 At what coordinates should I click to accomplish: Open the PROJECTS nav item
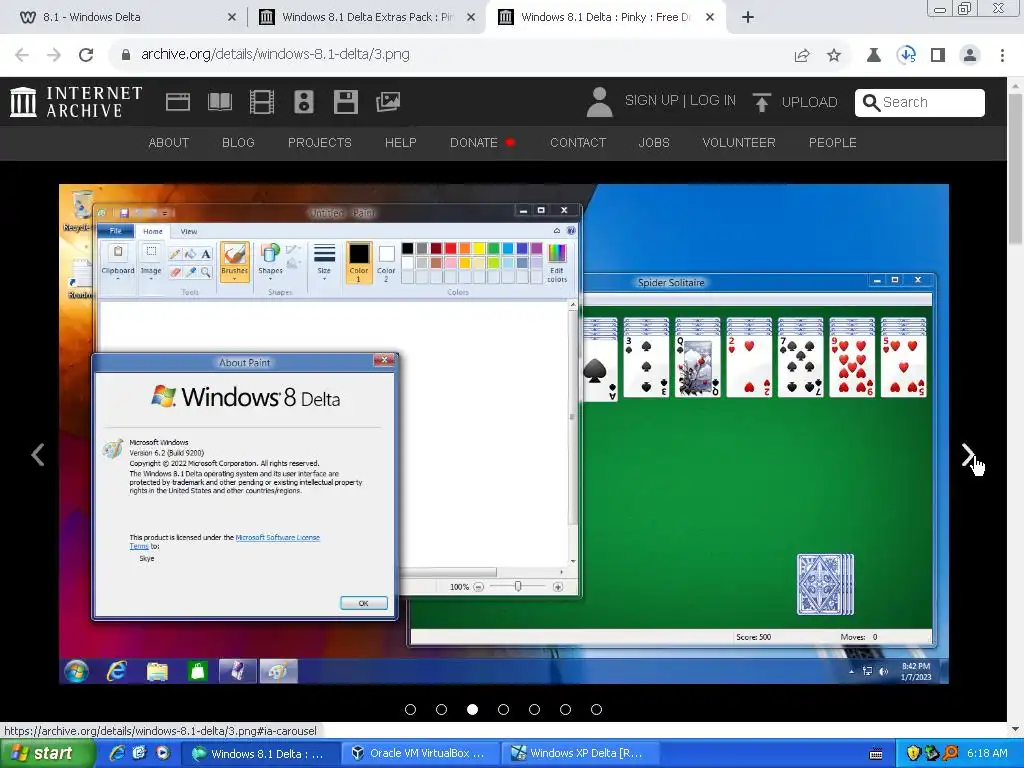(x=319, y=142)
